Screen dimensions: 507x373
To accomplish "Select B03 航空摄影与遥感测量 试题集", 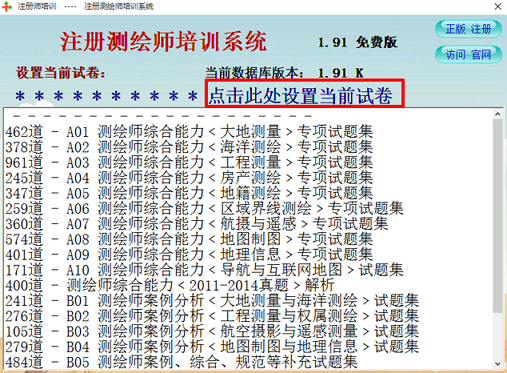I will [x=212, y=331].
